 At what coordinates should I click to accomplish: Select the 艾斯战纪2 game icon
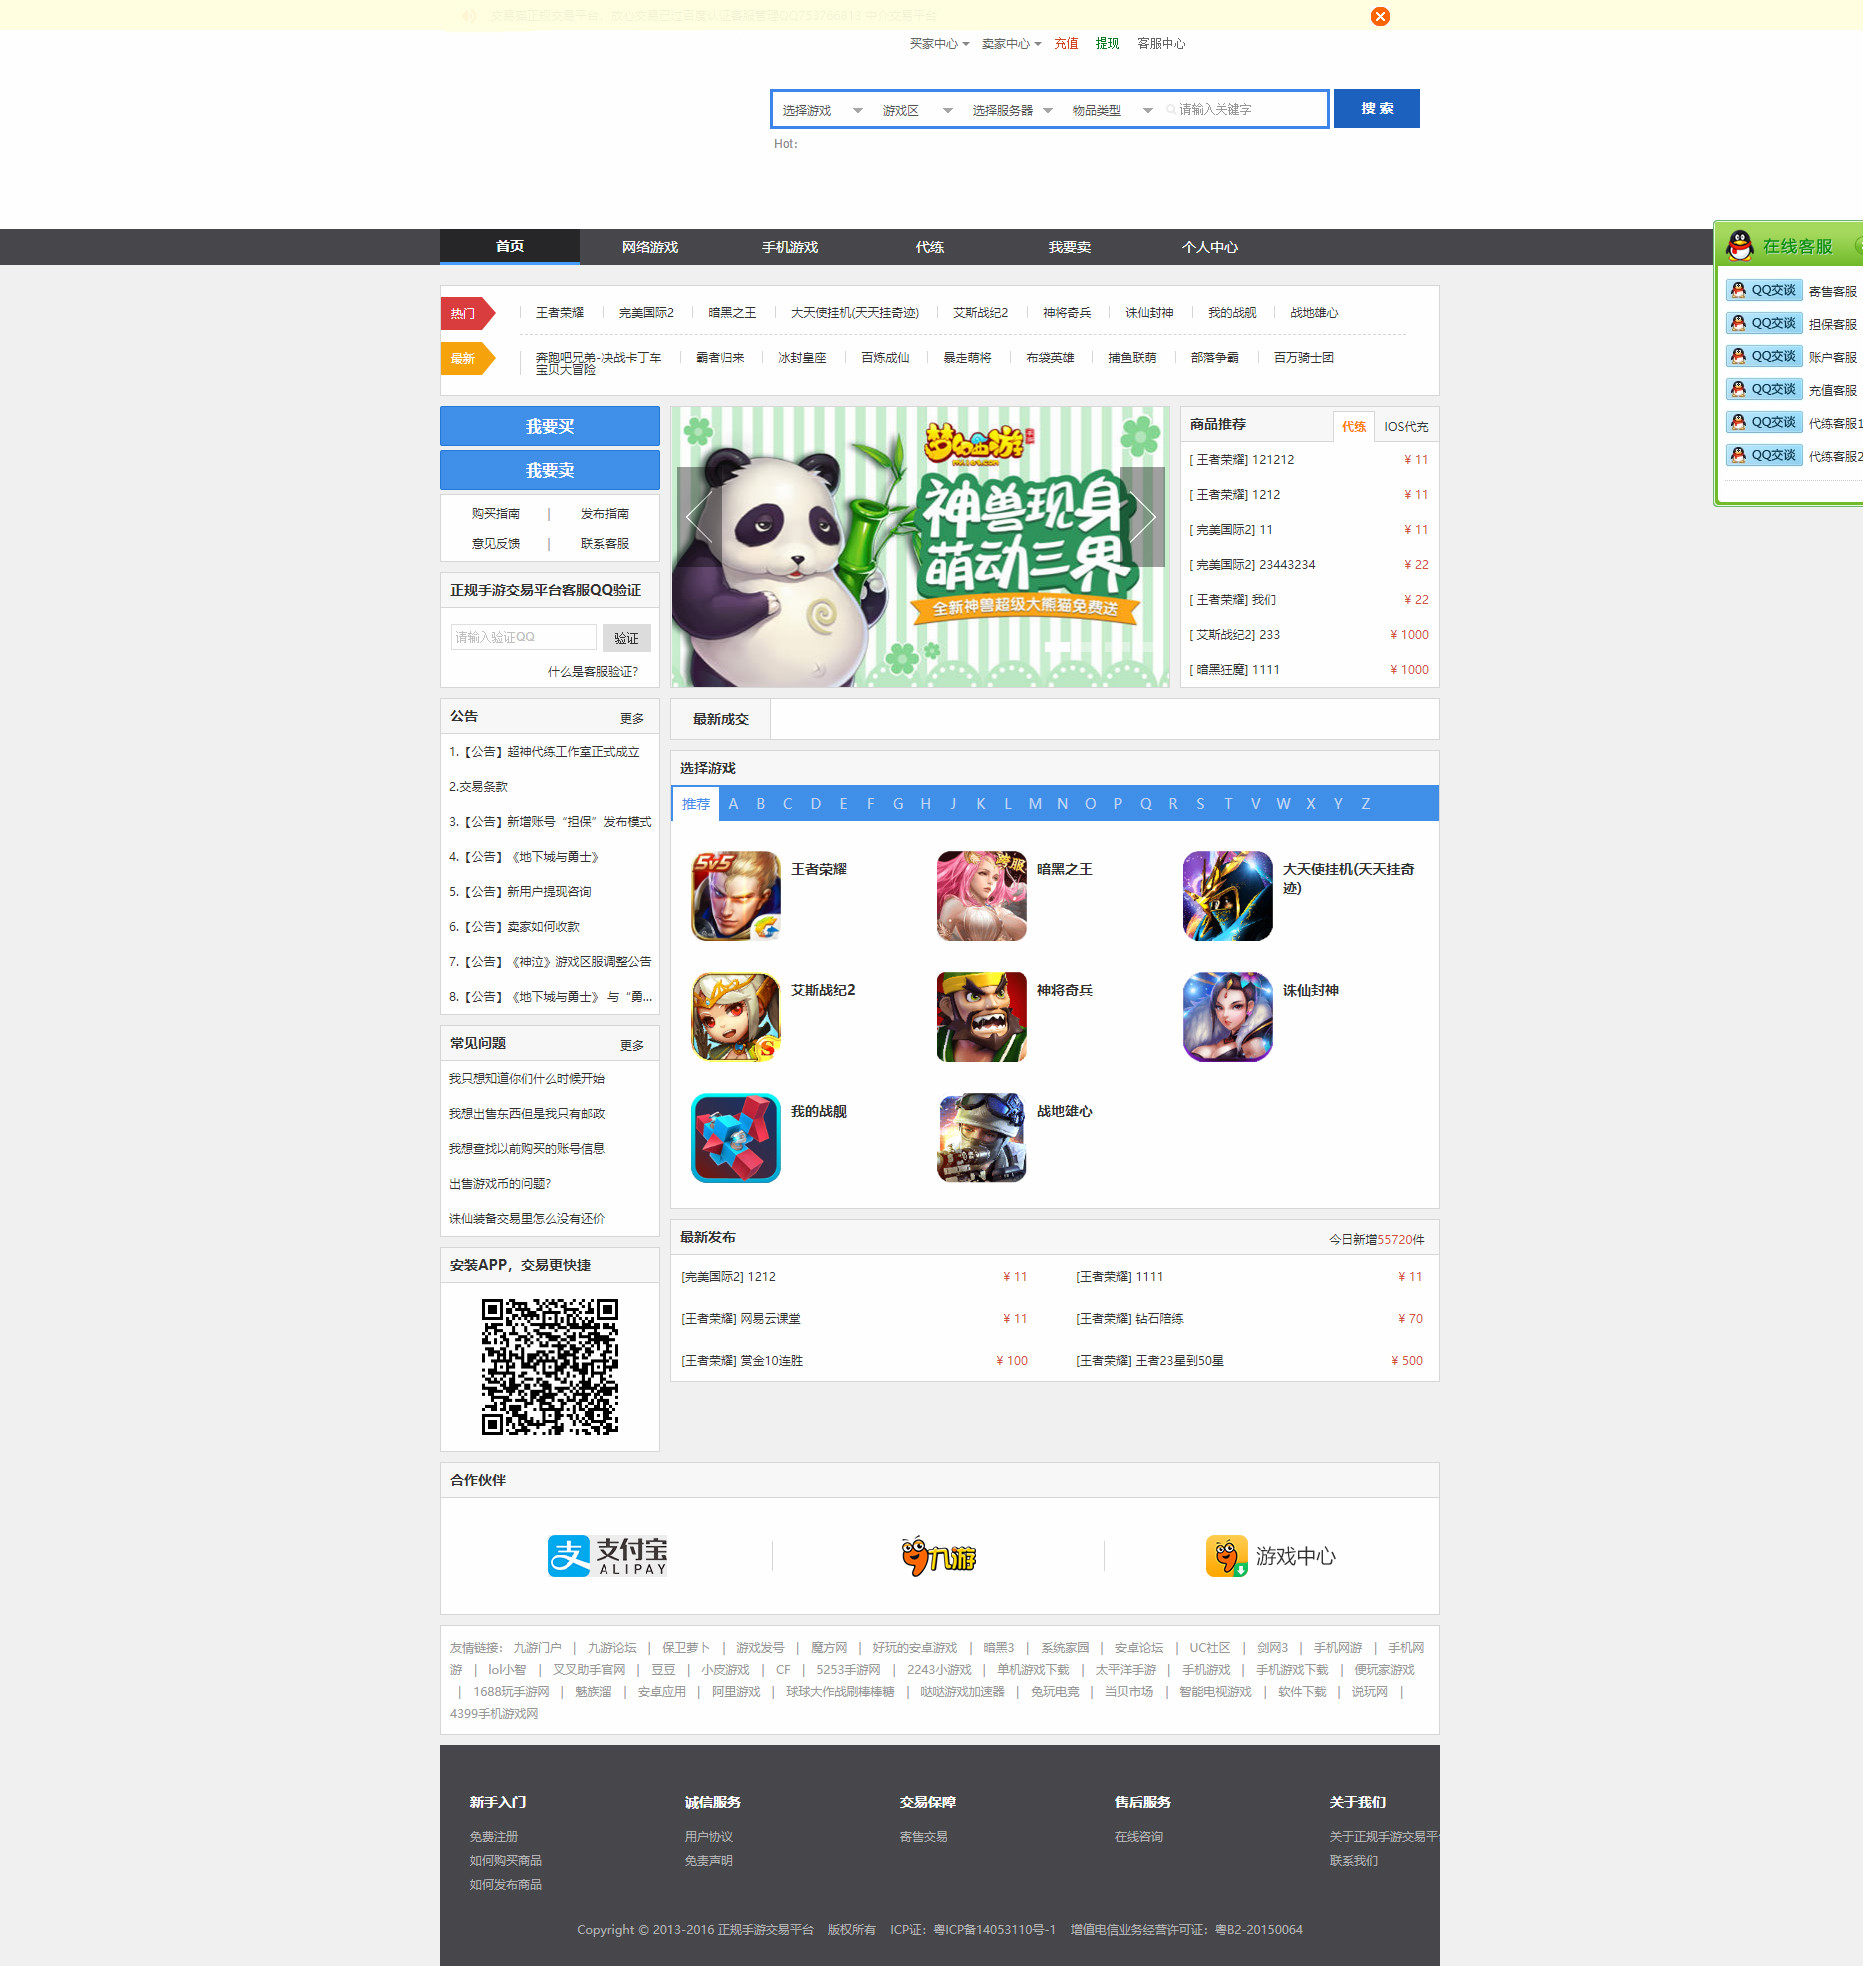coord(736,1016)
